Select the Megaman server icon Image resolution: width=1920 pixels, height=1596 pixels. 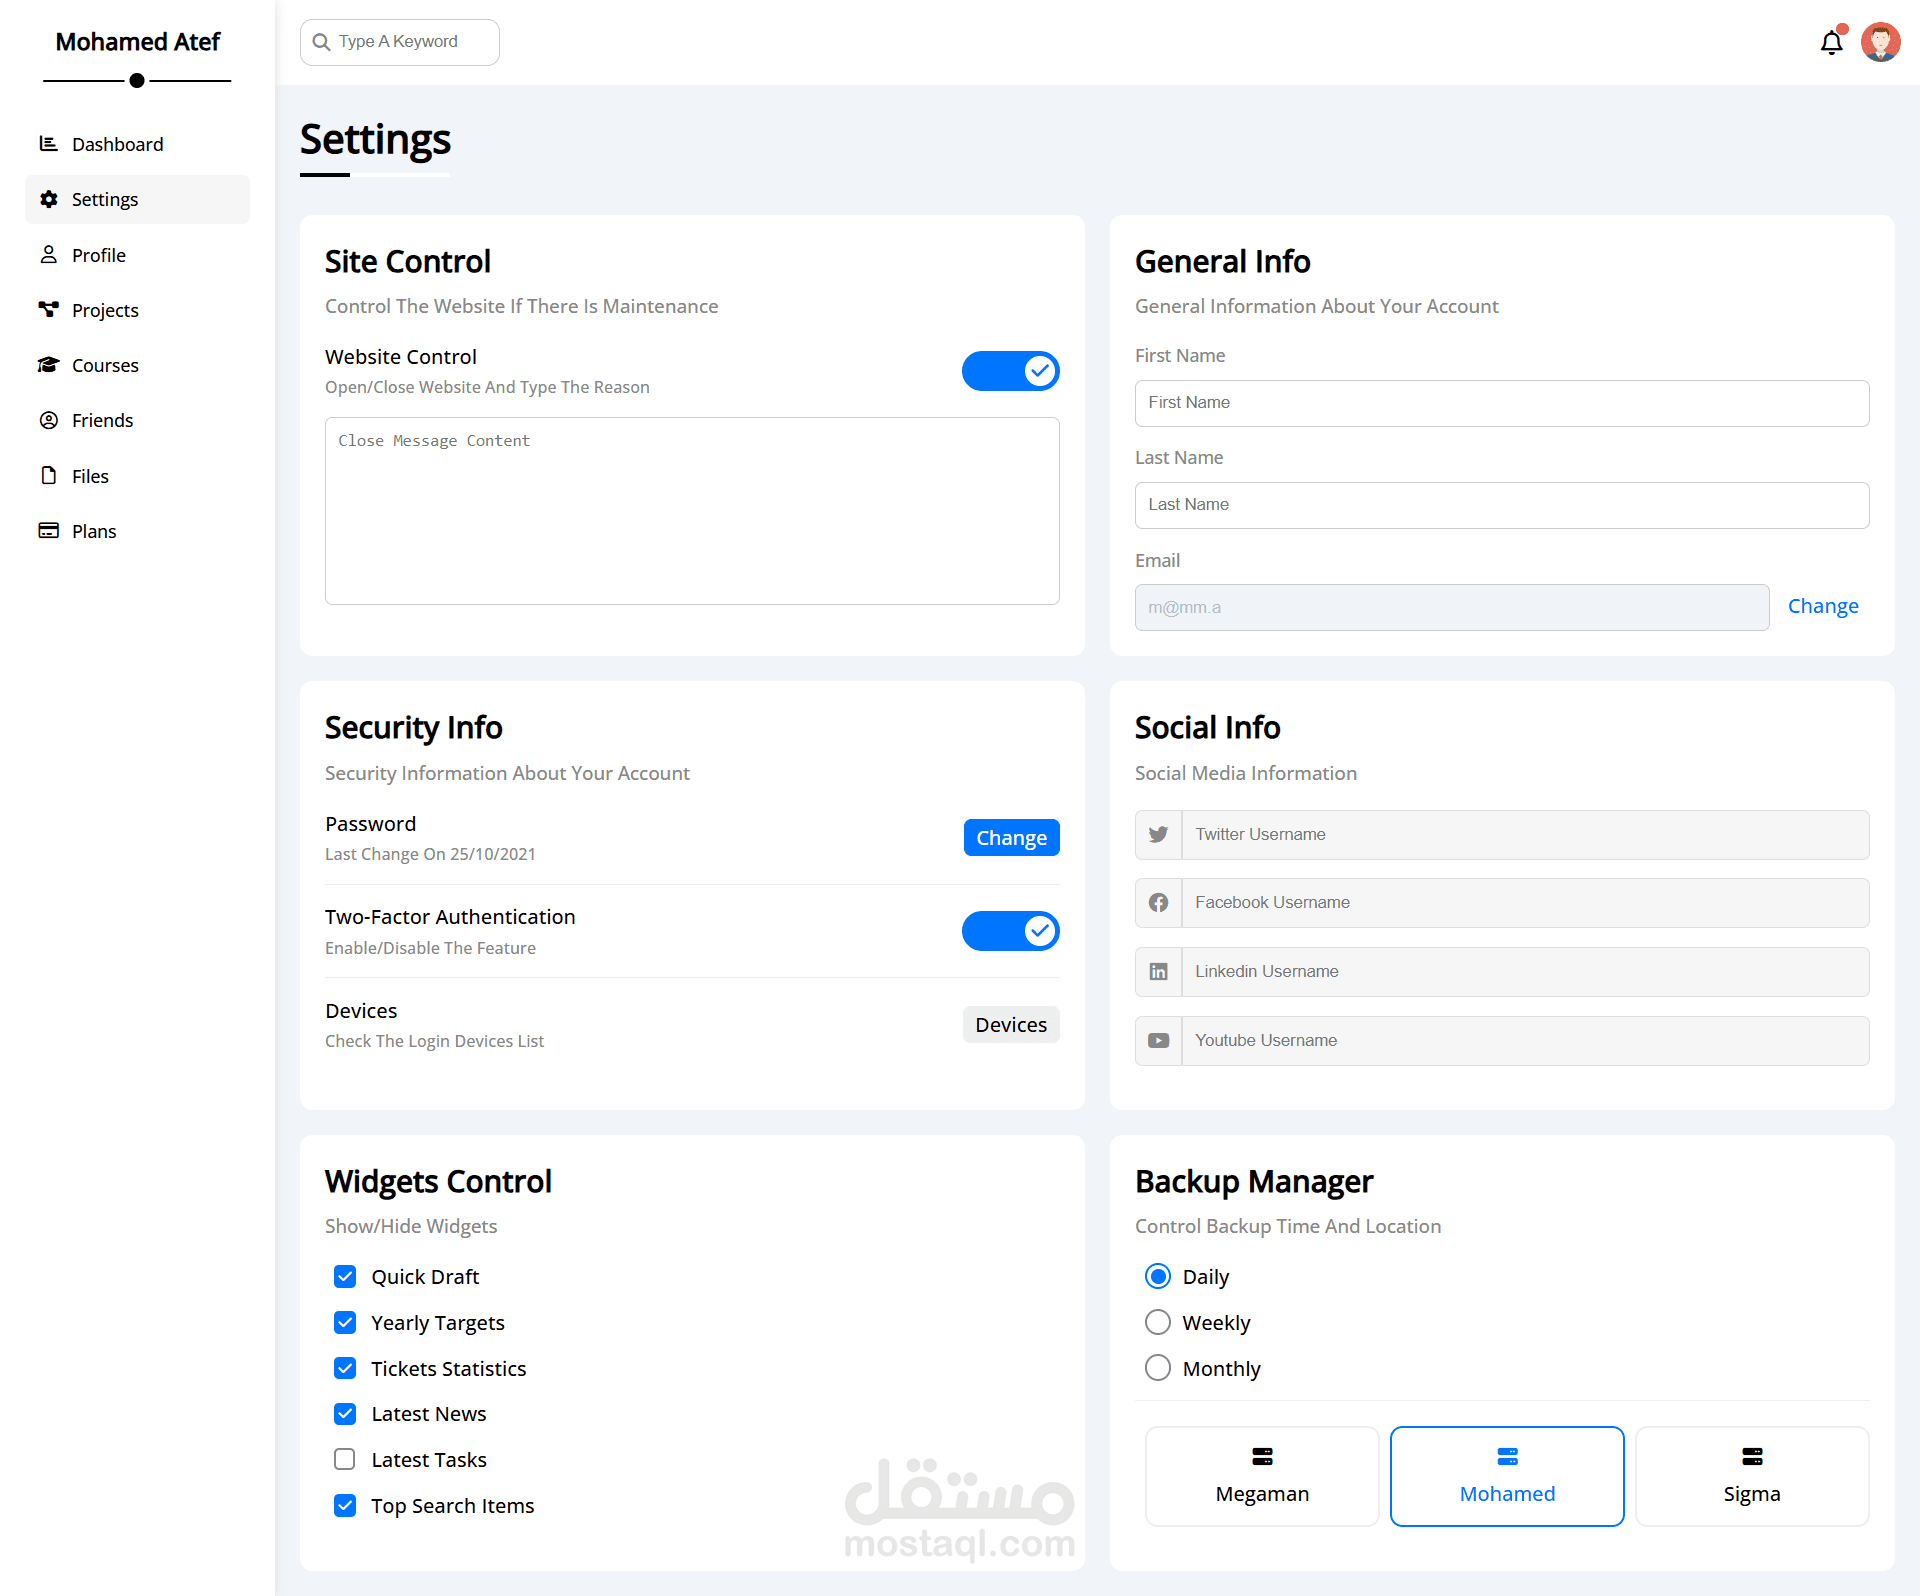click(1262, 1456)
